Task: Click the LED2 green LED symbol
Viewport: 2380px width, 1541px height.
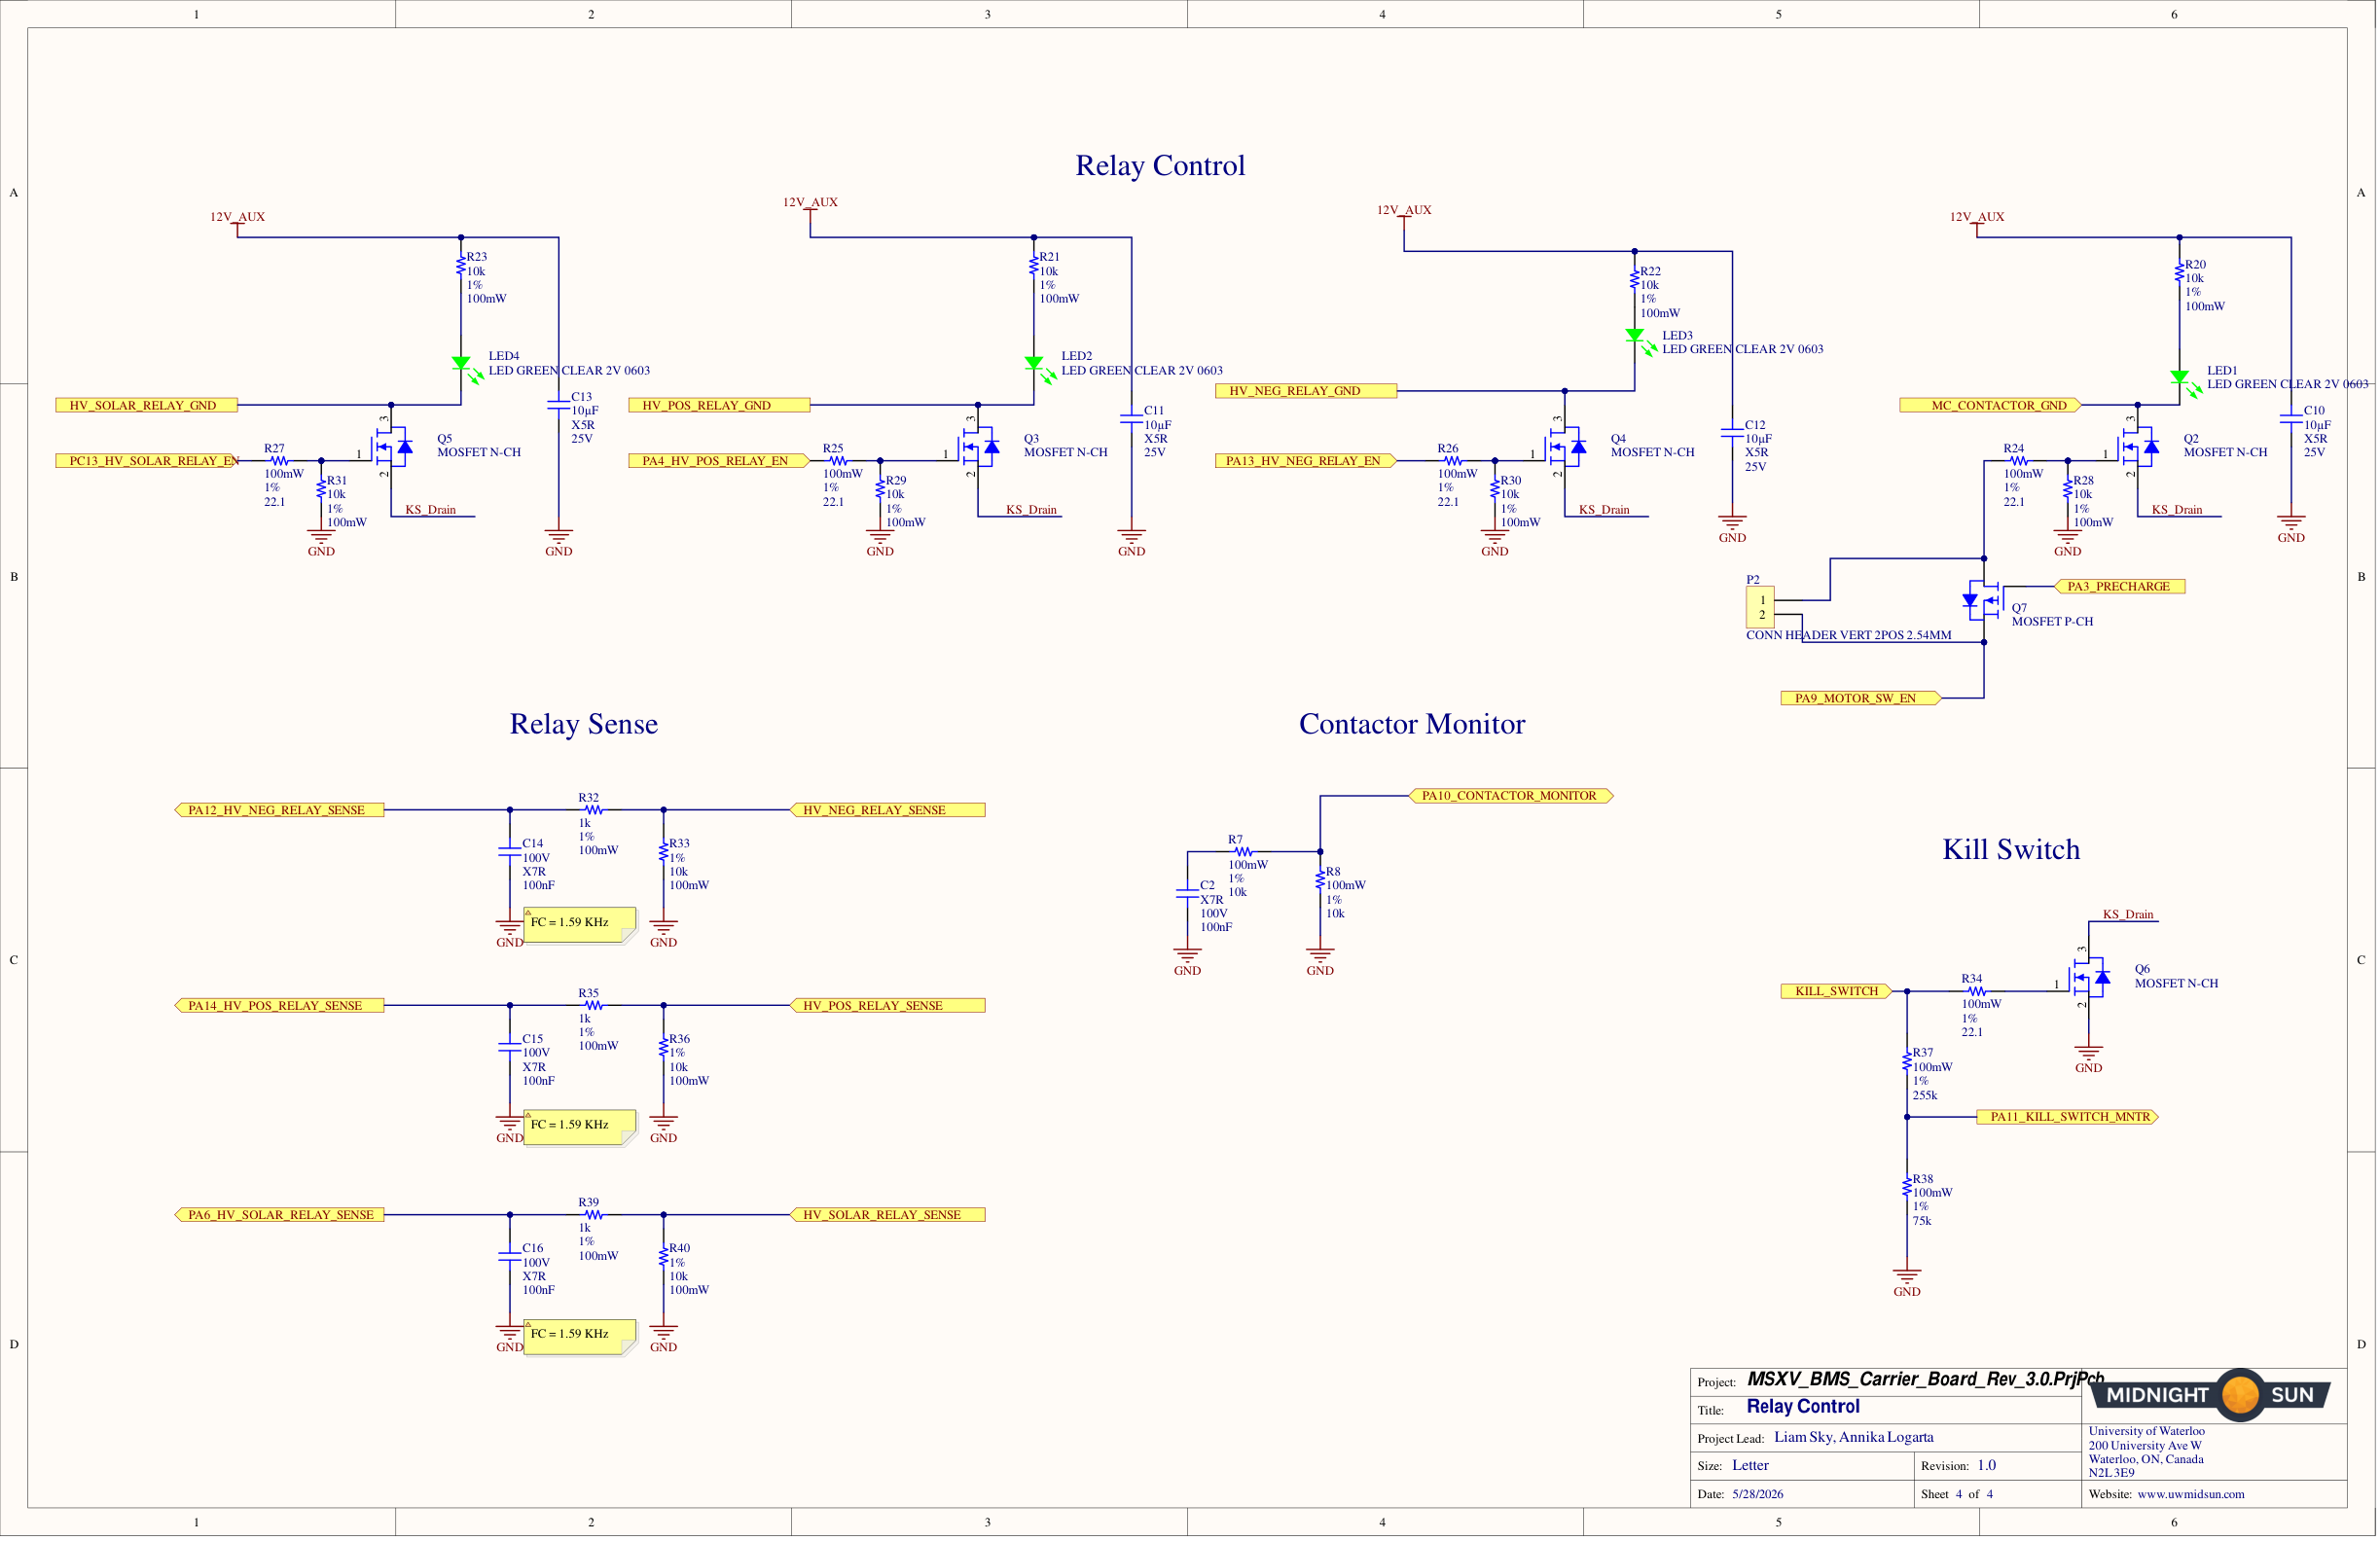Action: click(1039, 369)
